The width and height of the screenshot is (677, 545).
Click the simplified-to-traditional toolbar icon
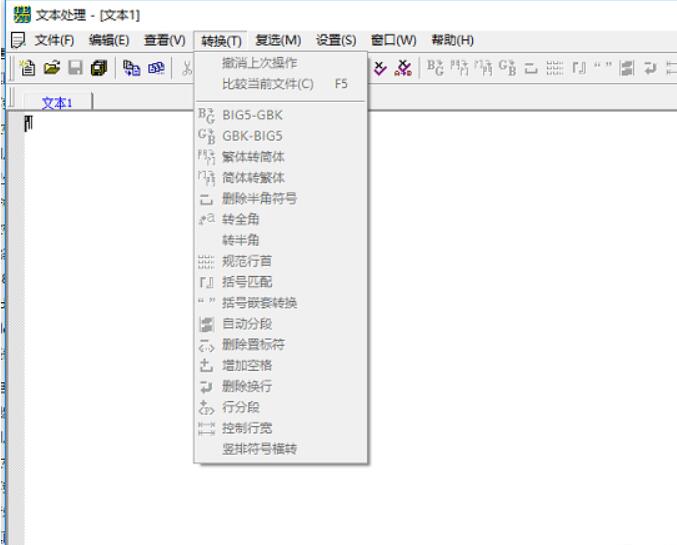[483, 68]
